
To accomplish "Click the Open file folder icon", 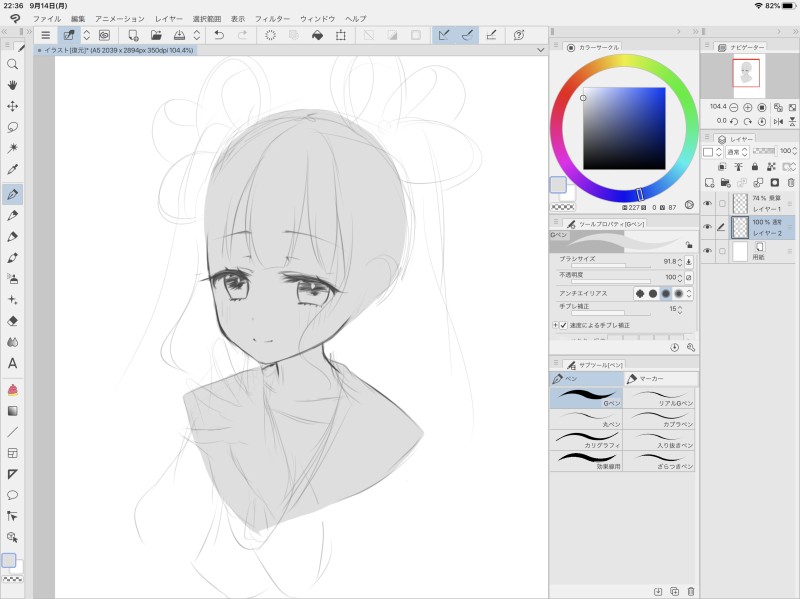I will tap(156, 35).
